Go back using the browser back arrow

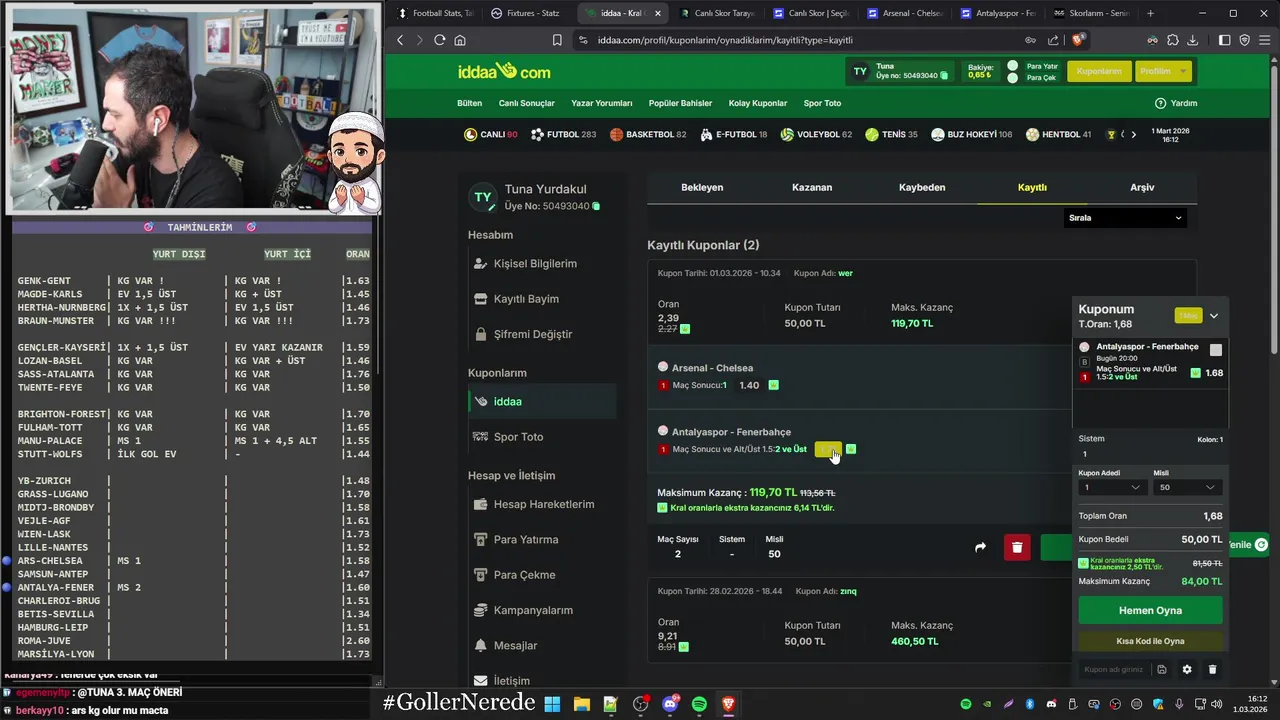[x=400, y=40]
